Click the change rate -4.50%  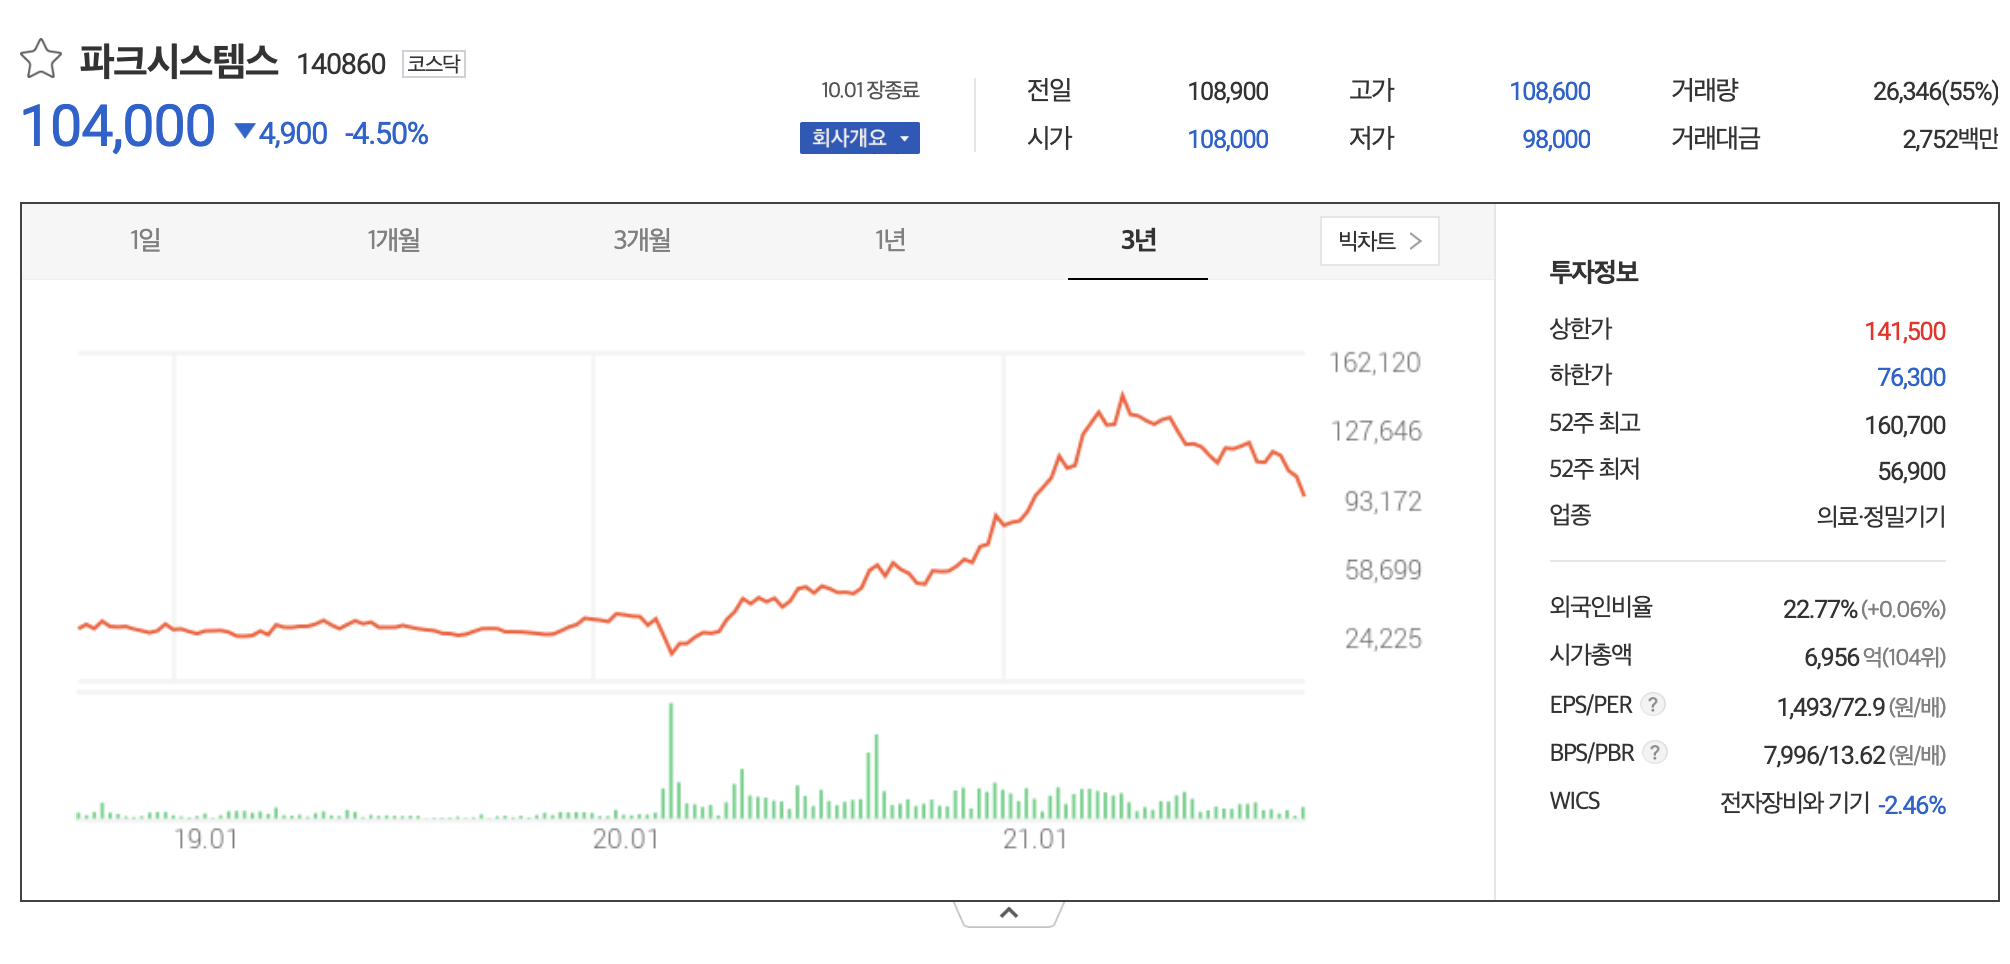[387, 133]
